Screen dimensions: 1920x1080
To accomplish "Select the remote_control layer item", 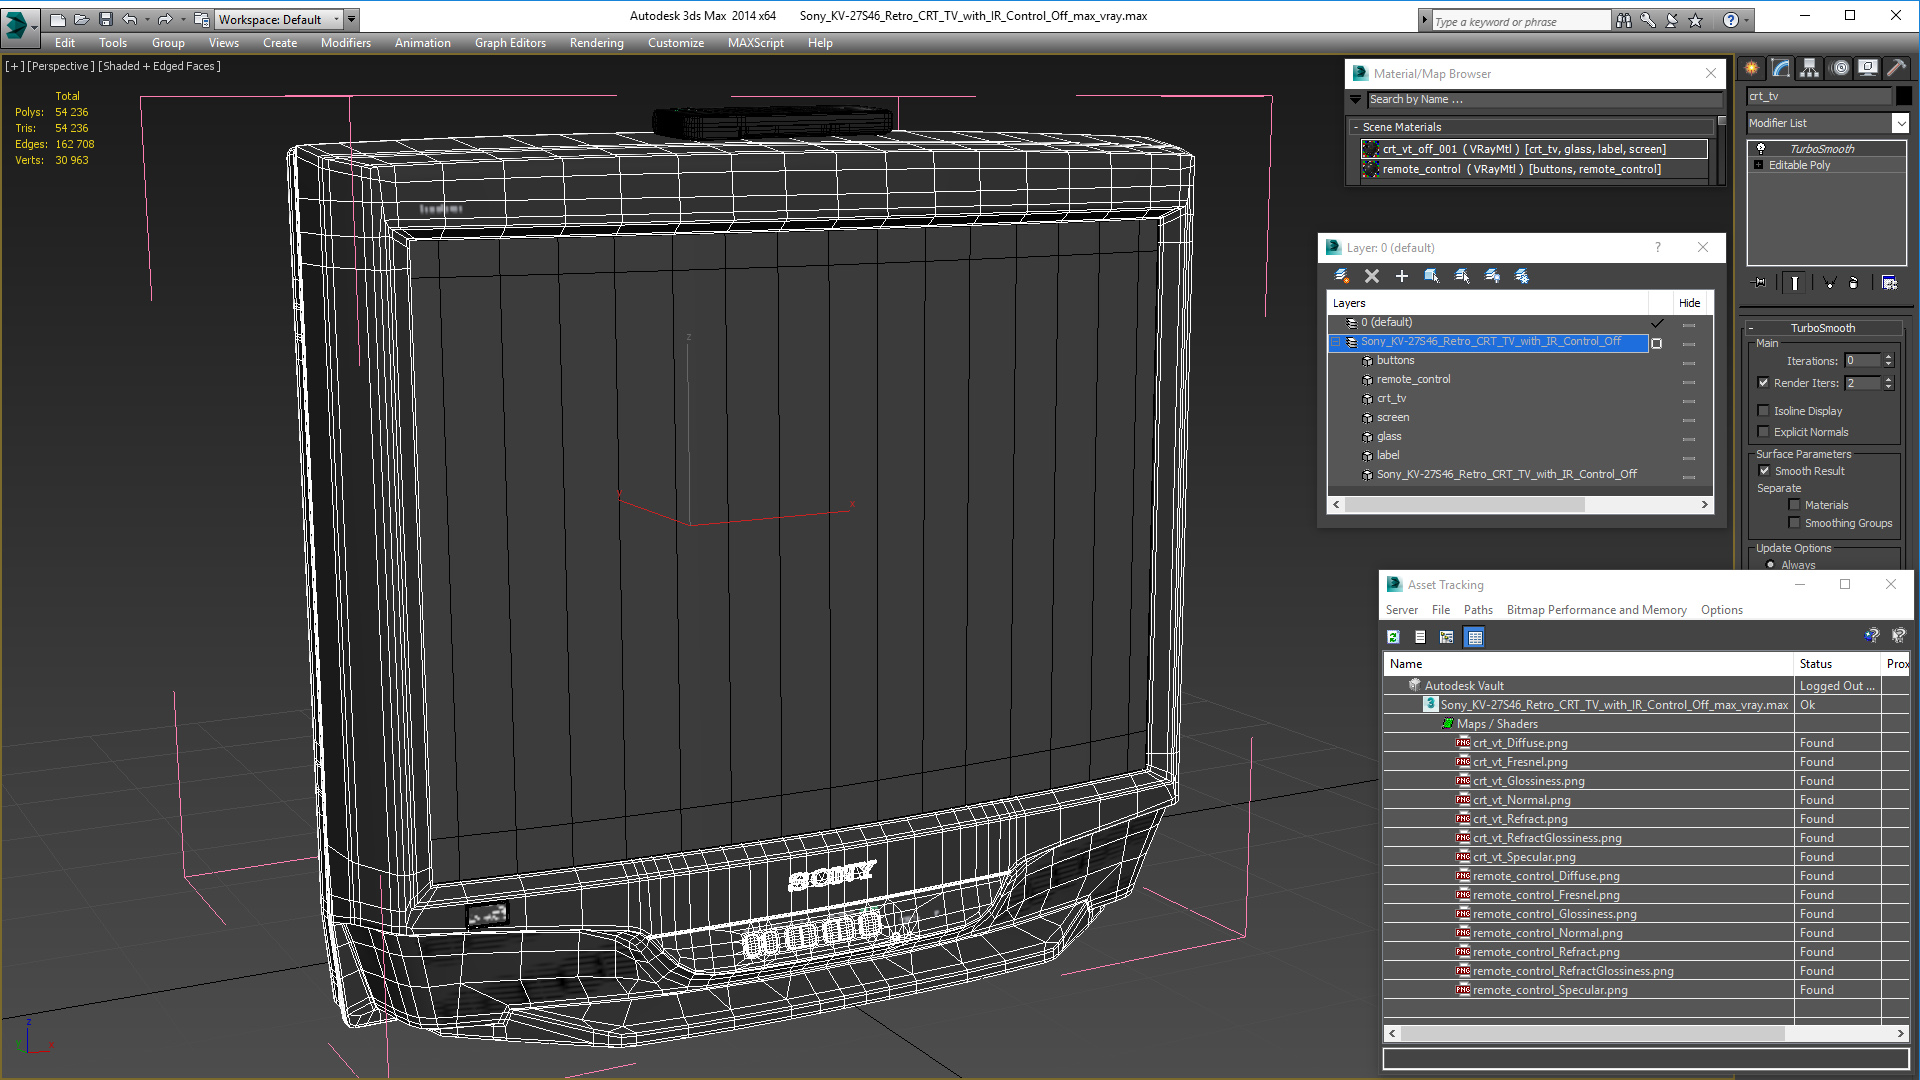I will tap(1413, 379).
